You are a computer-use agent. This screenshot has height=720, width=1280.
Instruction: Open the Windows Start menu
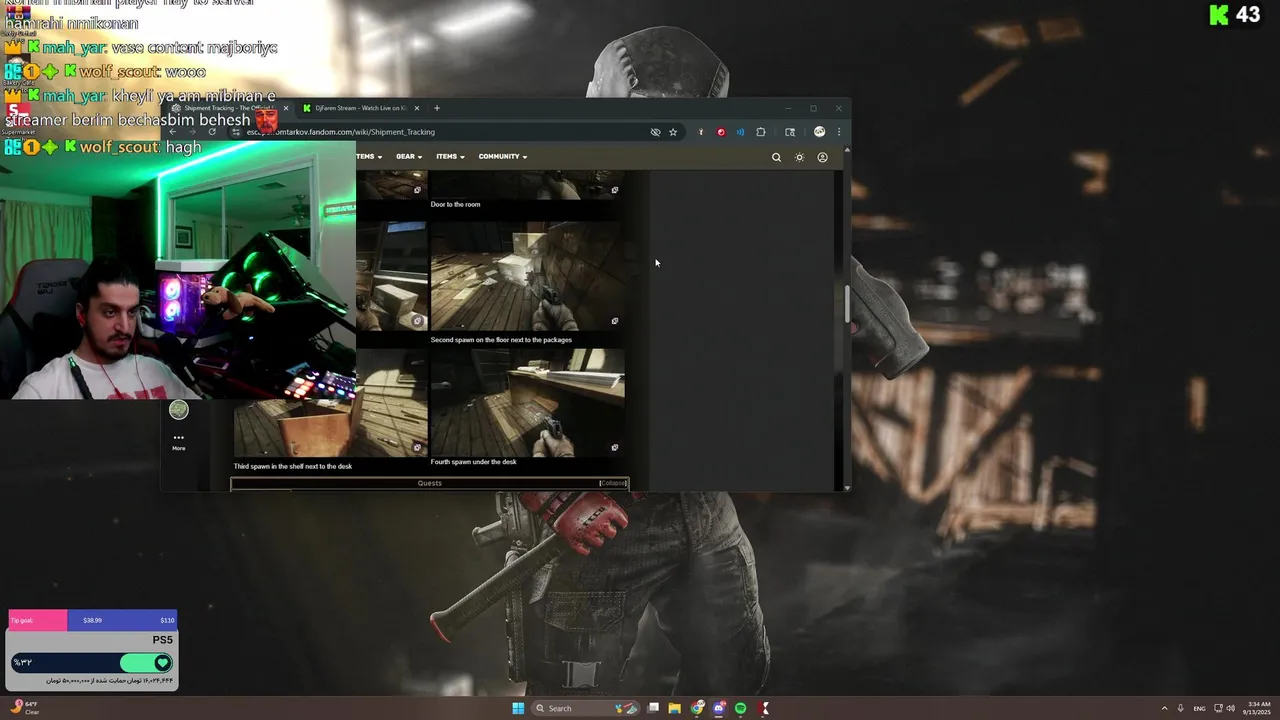(518, 708)
